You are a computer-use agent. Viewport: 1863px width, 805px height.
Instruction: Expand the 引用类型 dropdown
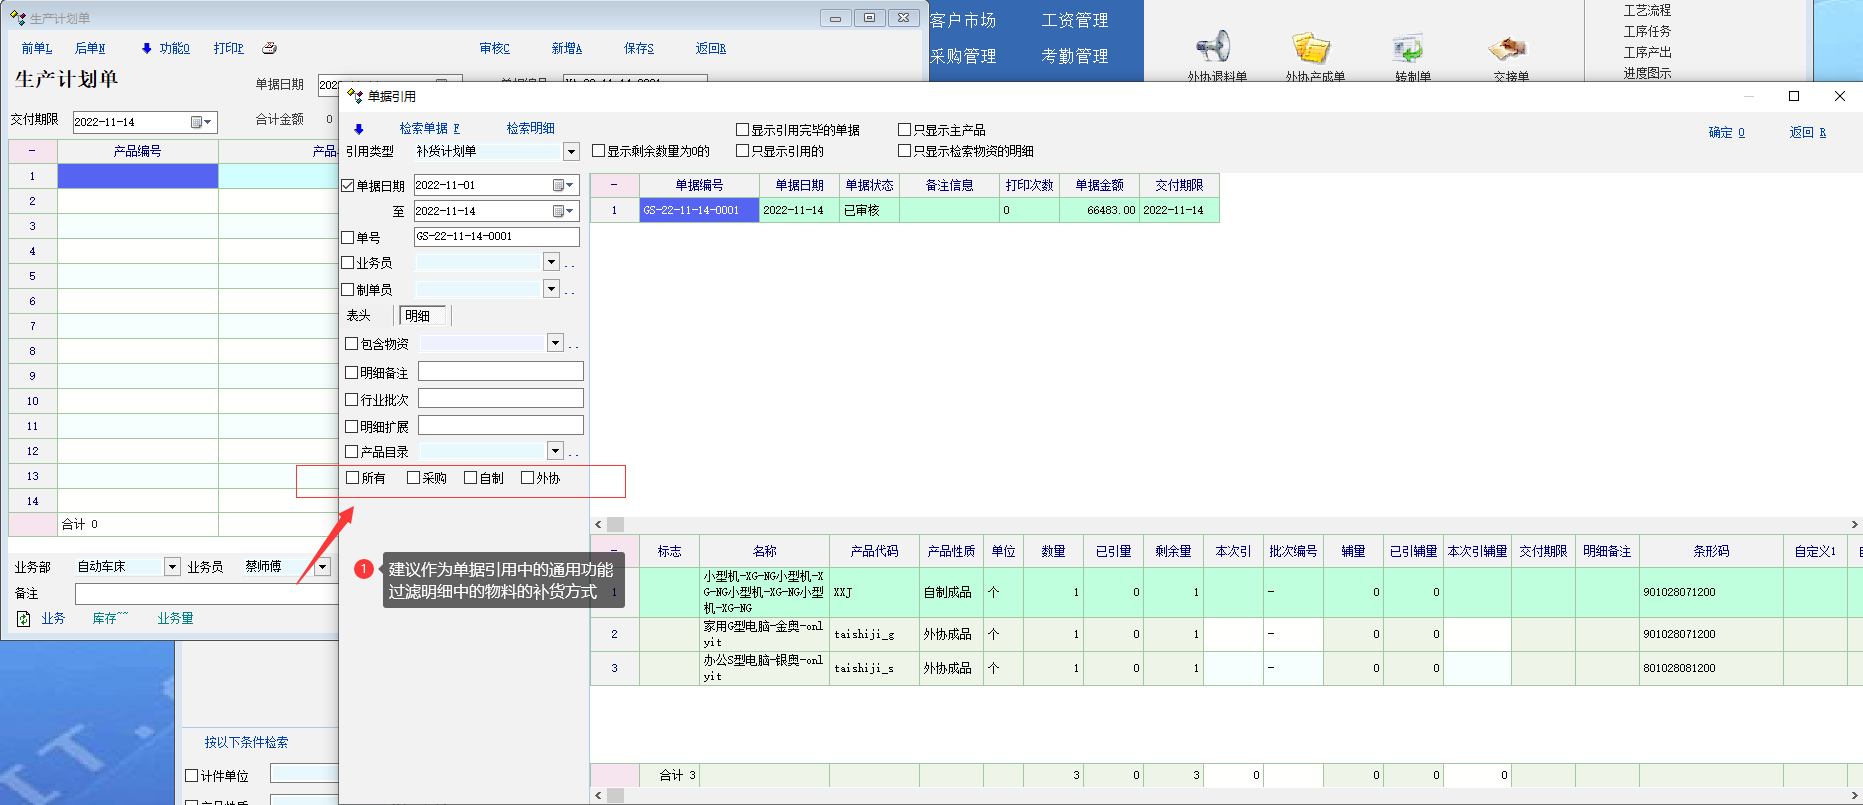(571, 152)
